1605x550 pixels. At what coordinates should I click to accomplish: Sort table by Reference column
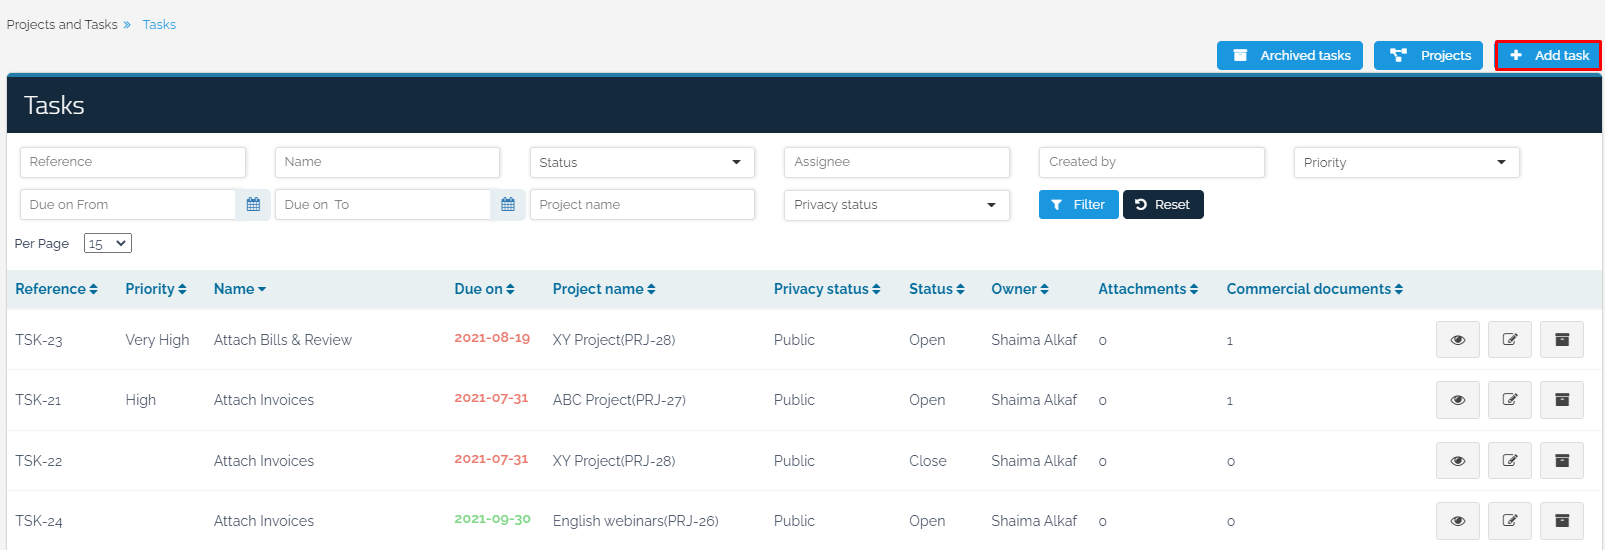tap(56, 289)
